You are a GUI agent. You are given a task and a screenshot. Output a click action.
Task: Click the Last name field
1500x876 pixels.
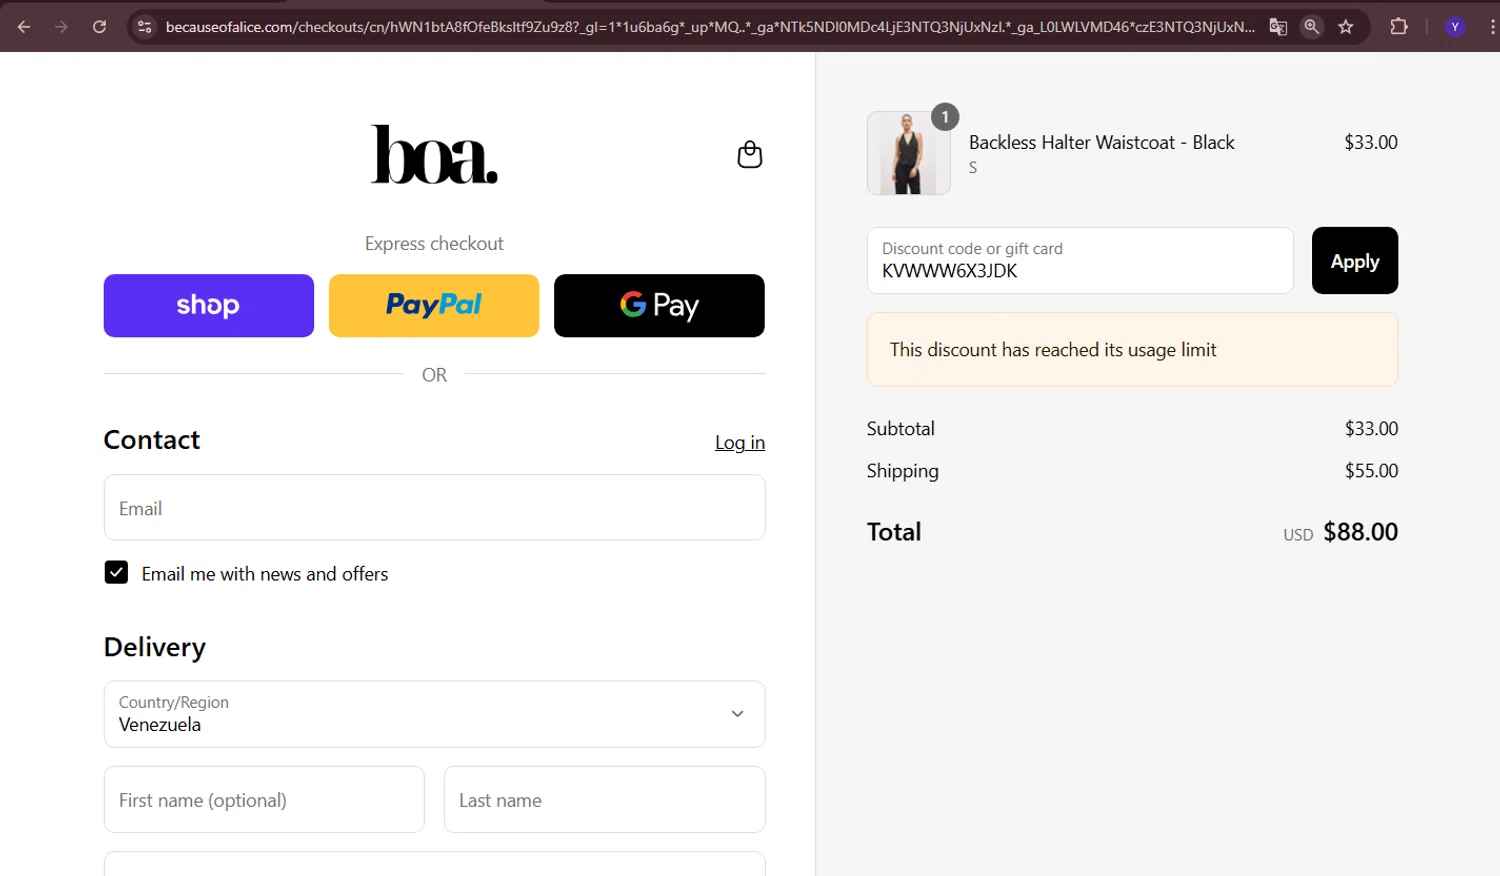[604, 800]
